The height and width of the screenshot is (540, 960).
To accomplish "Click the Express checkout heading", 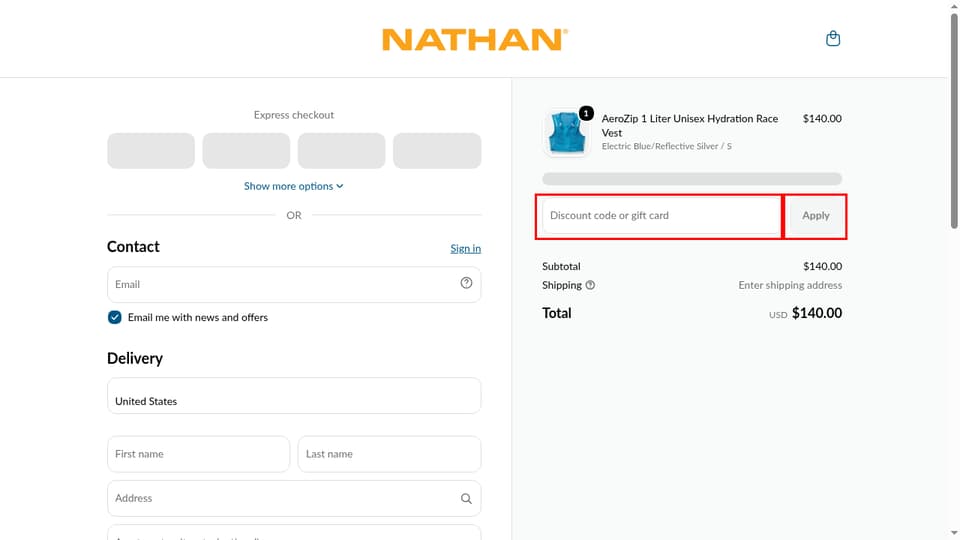I will point(294,115).
